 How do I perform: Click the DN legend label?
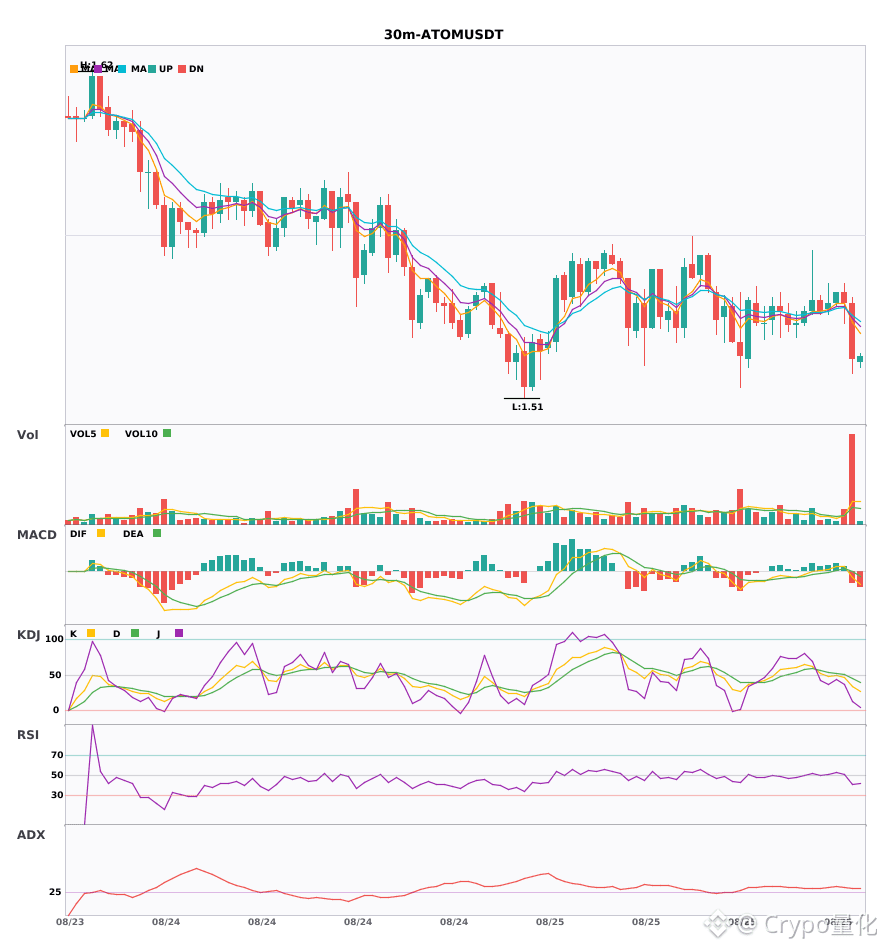point(196,69)
